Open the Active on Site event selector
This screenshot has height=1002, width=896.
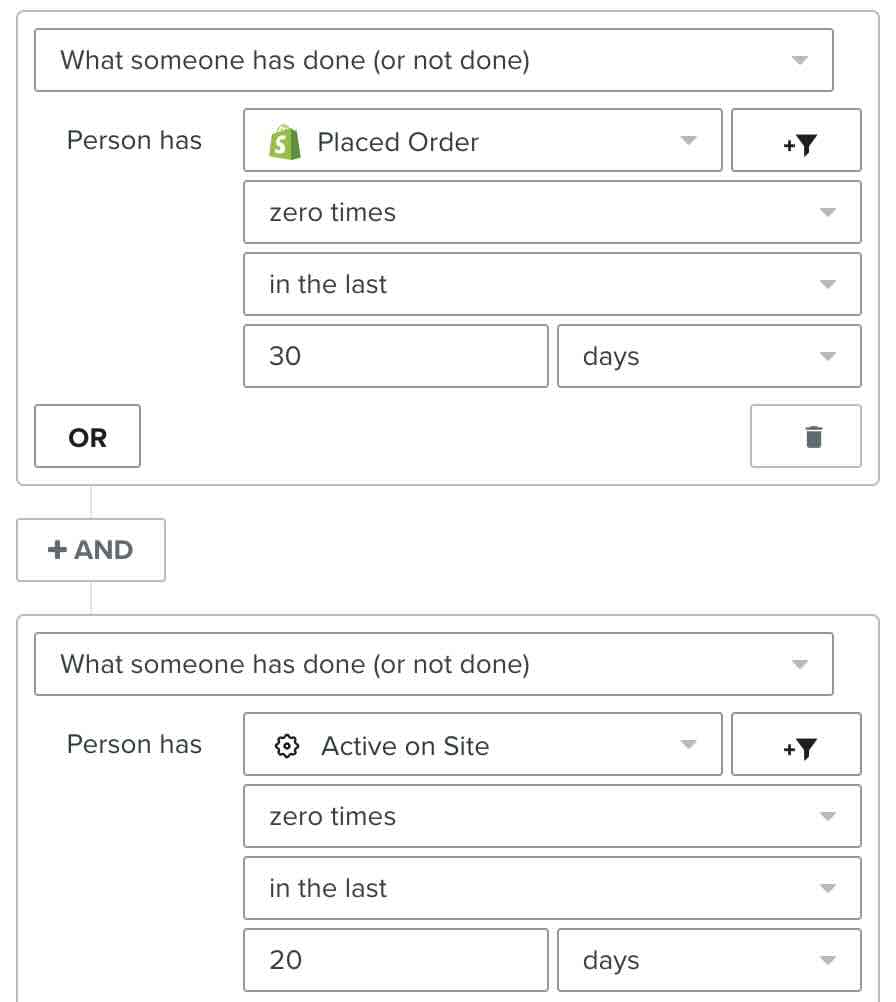[483, 744]
